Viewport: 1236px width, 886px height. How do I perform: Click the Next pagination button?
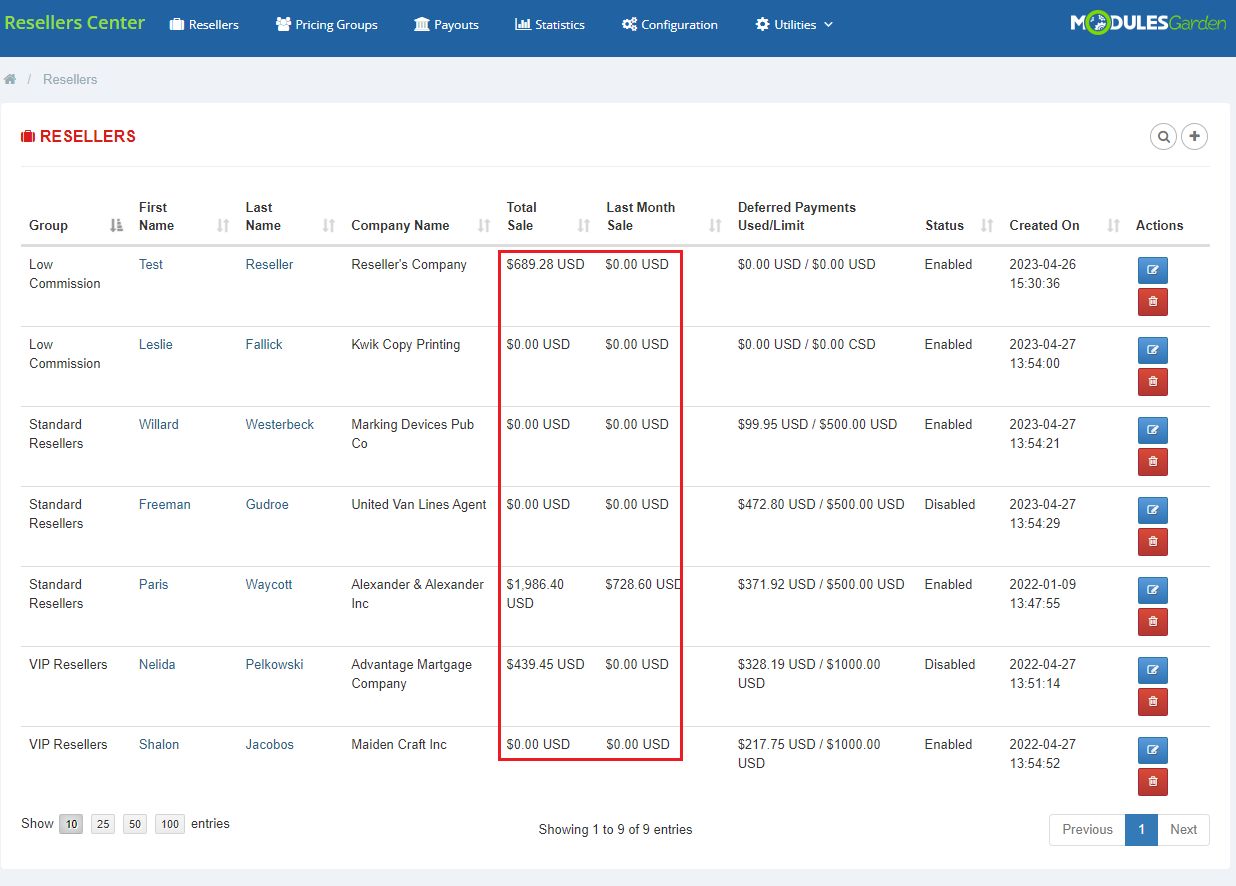1183,830
